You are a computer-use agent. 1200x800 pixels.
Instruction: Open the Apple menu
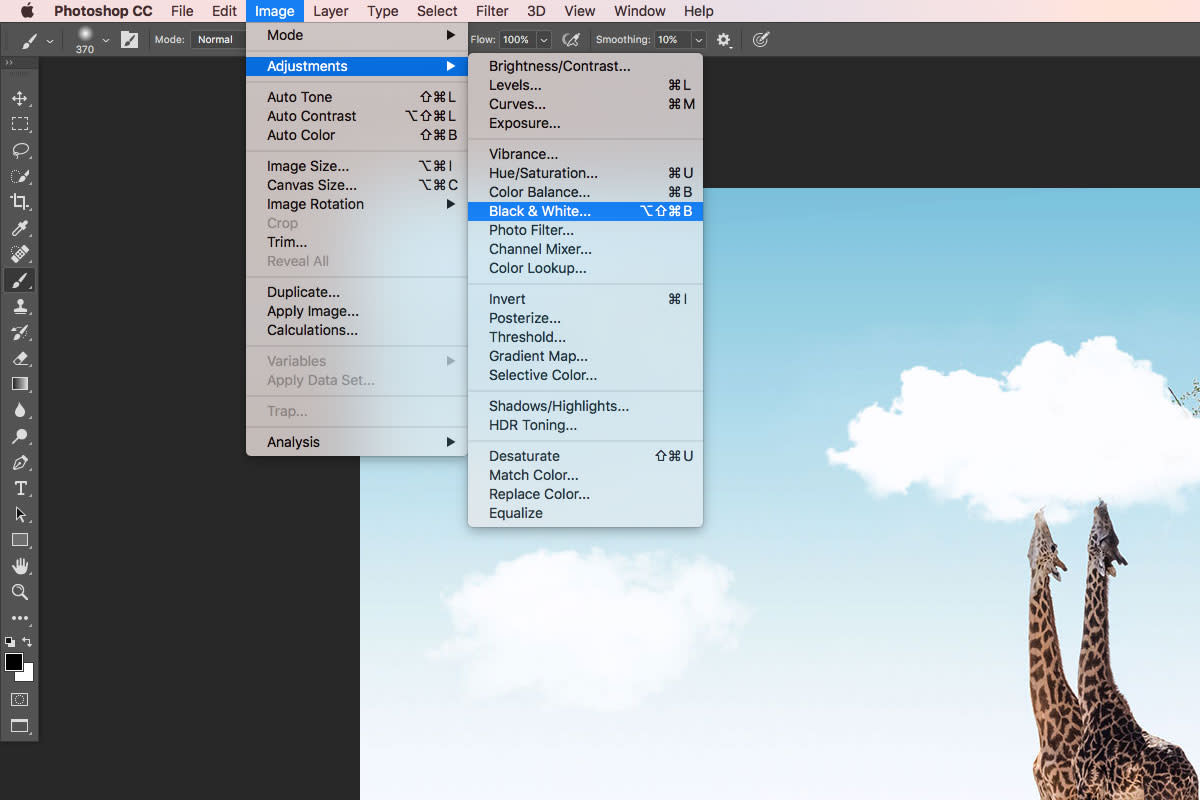coord(26,11)
